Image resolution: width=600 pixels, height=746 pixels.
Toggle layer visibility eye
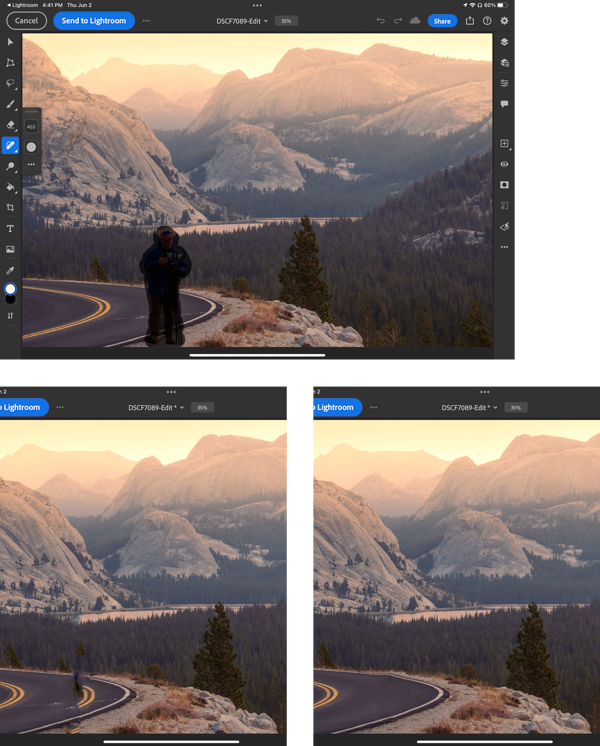point(504,164)
